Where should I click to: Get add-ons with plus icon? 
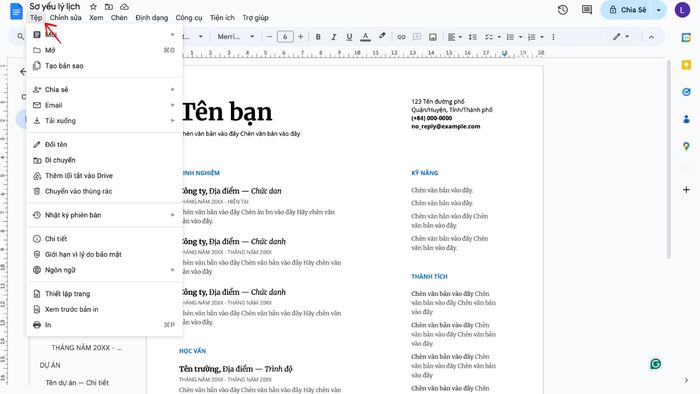686,190
